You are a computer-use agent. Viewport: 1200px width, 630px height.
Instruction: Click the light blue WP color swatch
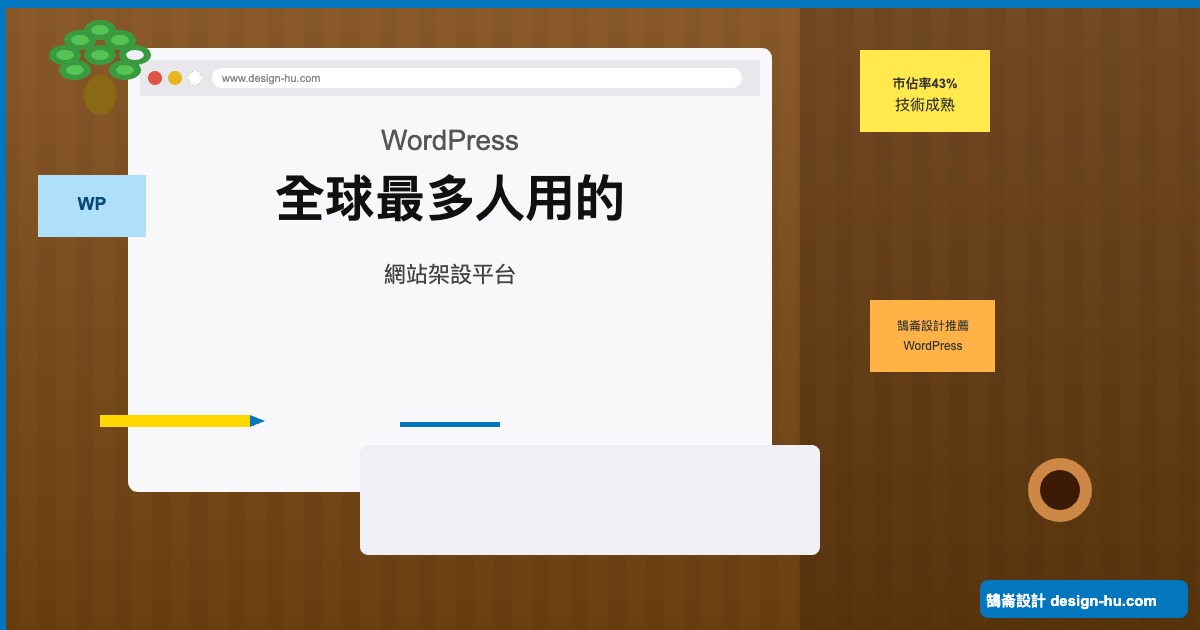pos(92,205)
